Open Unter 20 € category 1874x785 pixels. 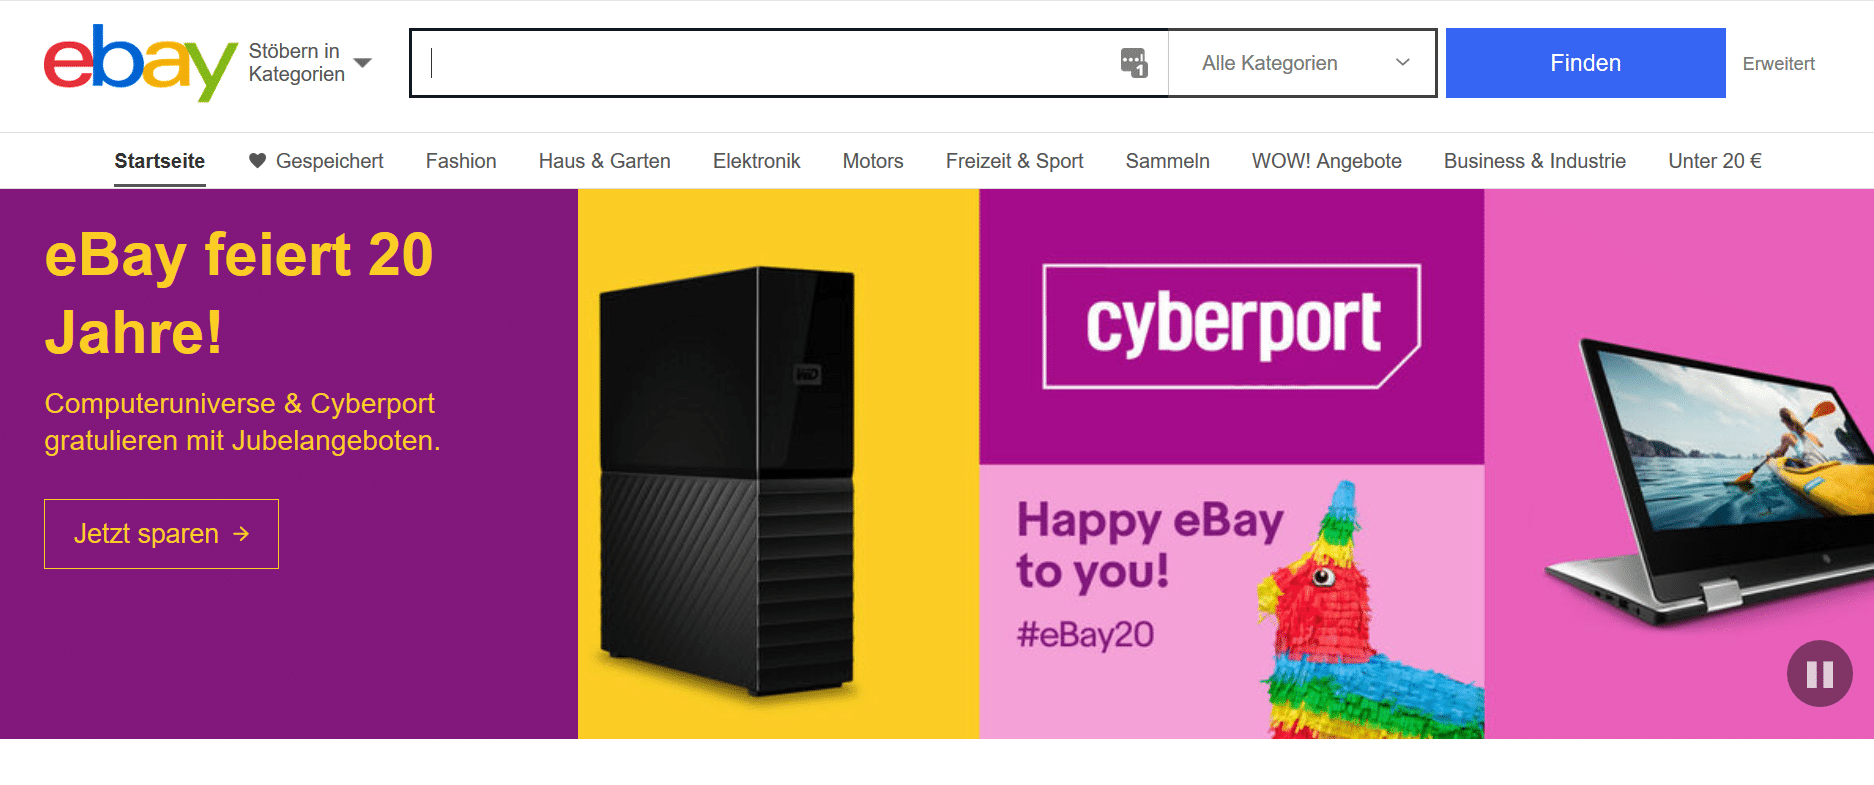point(1714,161)
